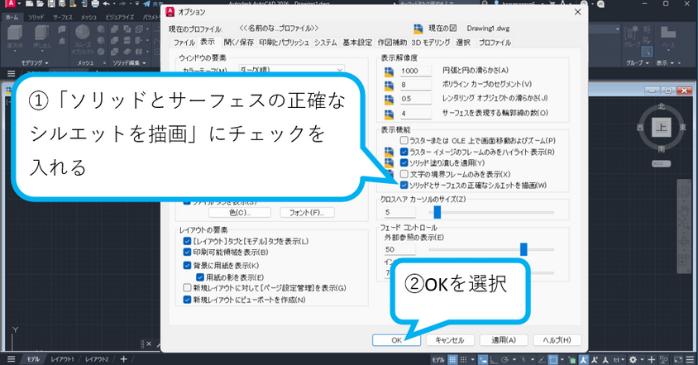Check 新規レイアウトに対して[ページ設定管理]を表示(G)

pos(187,288)
